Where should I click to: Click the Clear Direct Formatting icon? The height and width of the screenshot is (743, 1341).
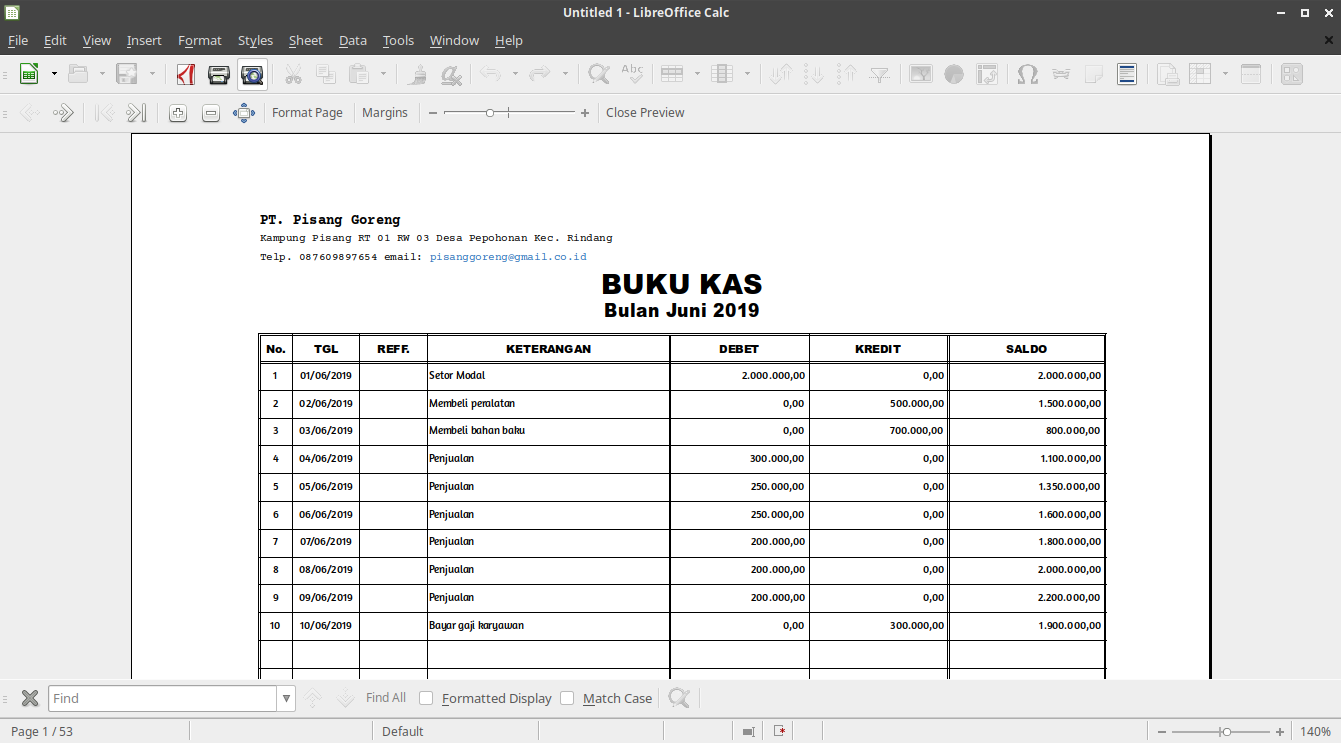click(x=451, y=74)
